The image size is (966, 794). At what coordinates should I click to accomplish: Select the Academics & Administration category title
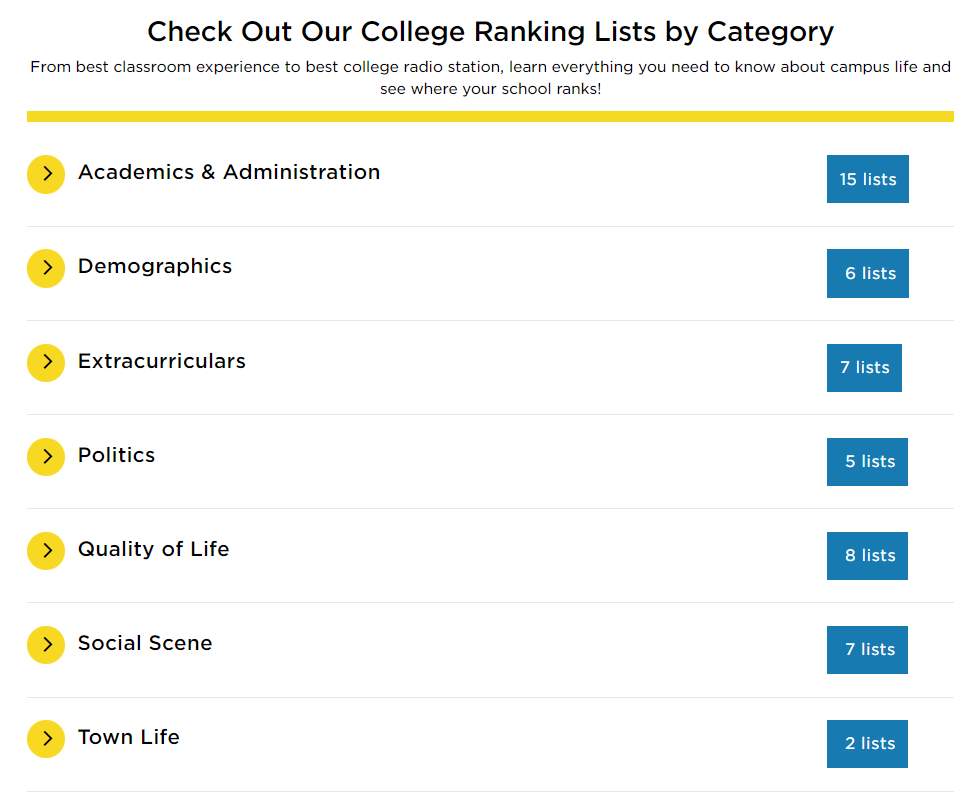click(229, 172)
